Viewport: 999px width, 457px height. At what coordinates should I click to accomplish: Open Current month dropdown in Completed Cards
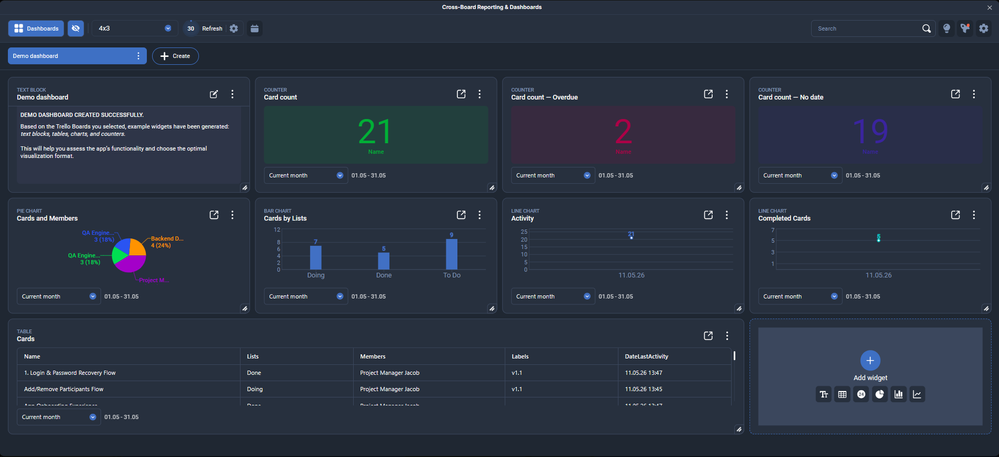pyautogui.click(x=800, y=296)
